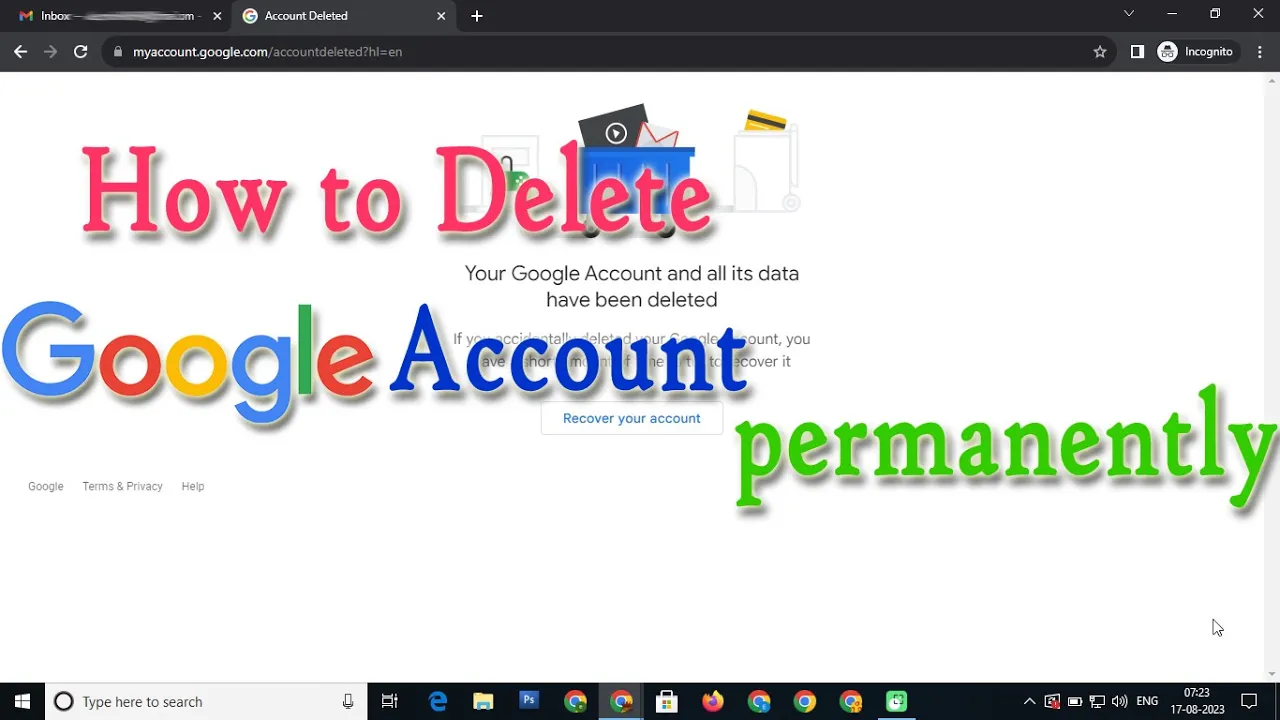Viewport: 1280px width, 720px height.
Task: Open the Windows notification center
Action: 1249,702
